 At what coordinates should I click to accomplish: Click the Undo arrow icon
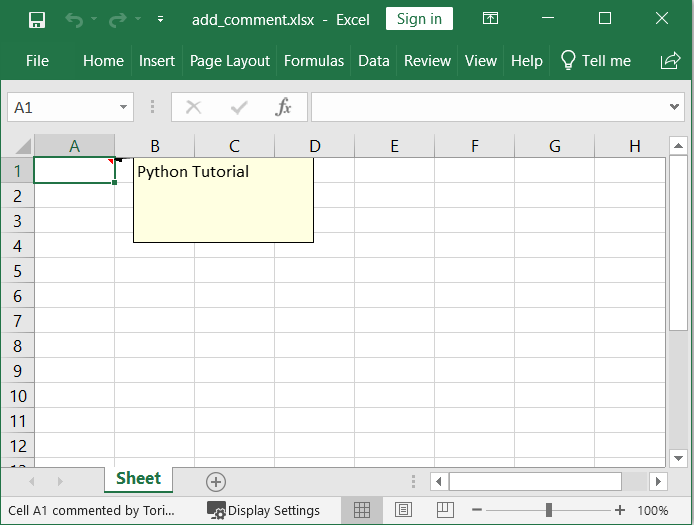pos(74,20)
